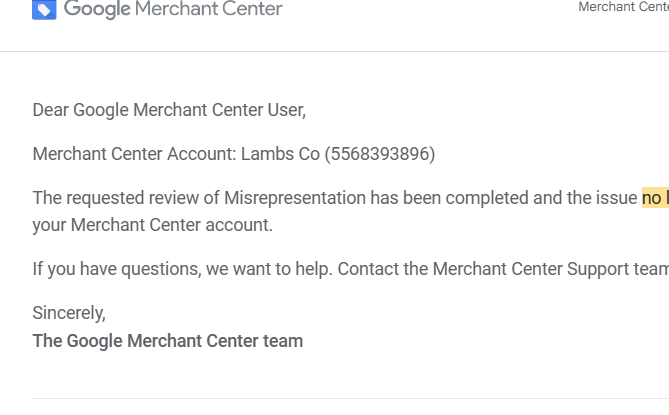Viewport: 669px width, 415px height.
Task: Open the Merchant Center link at top right
Action: (x=623, y=7)
